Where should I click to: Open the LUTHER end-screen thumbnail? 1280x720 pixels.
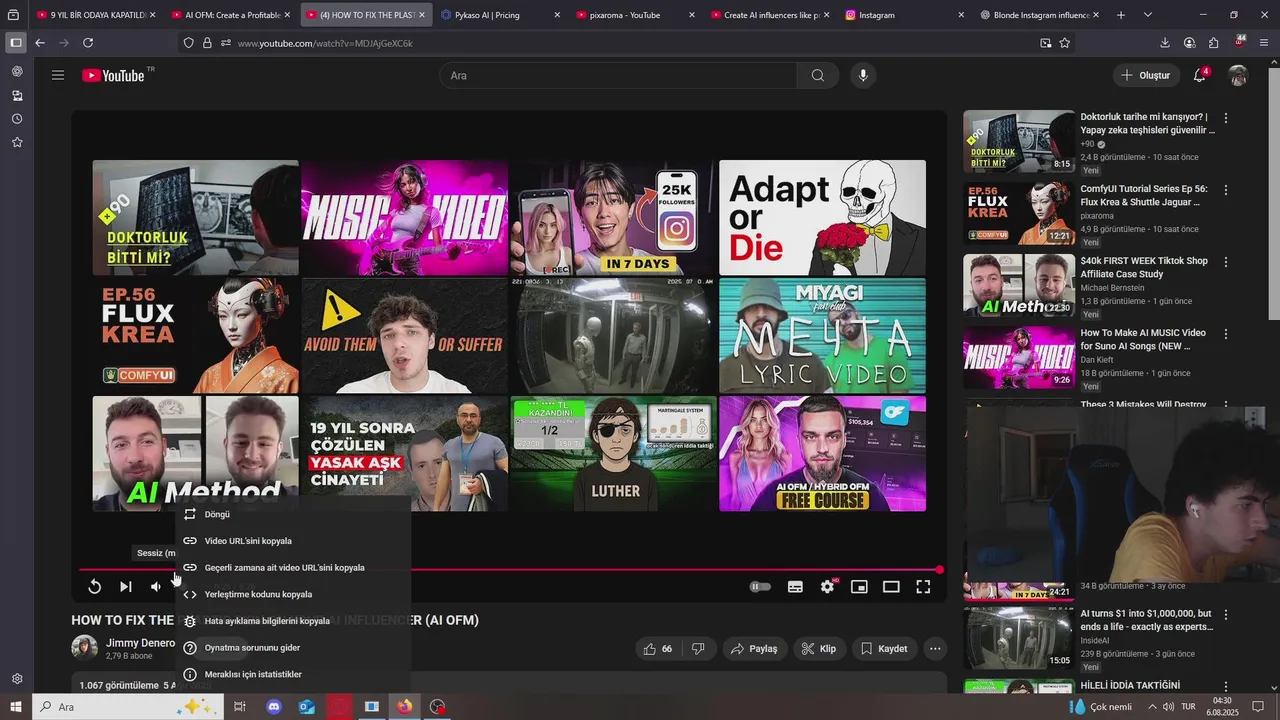coord(614,453)
